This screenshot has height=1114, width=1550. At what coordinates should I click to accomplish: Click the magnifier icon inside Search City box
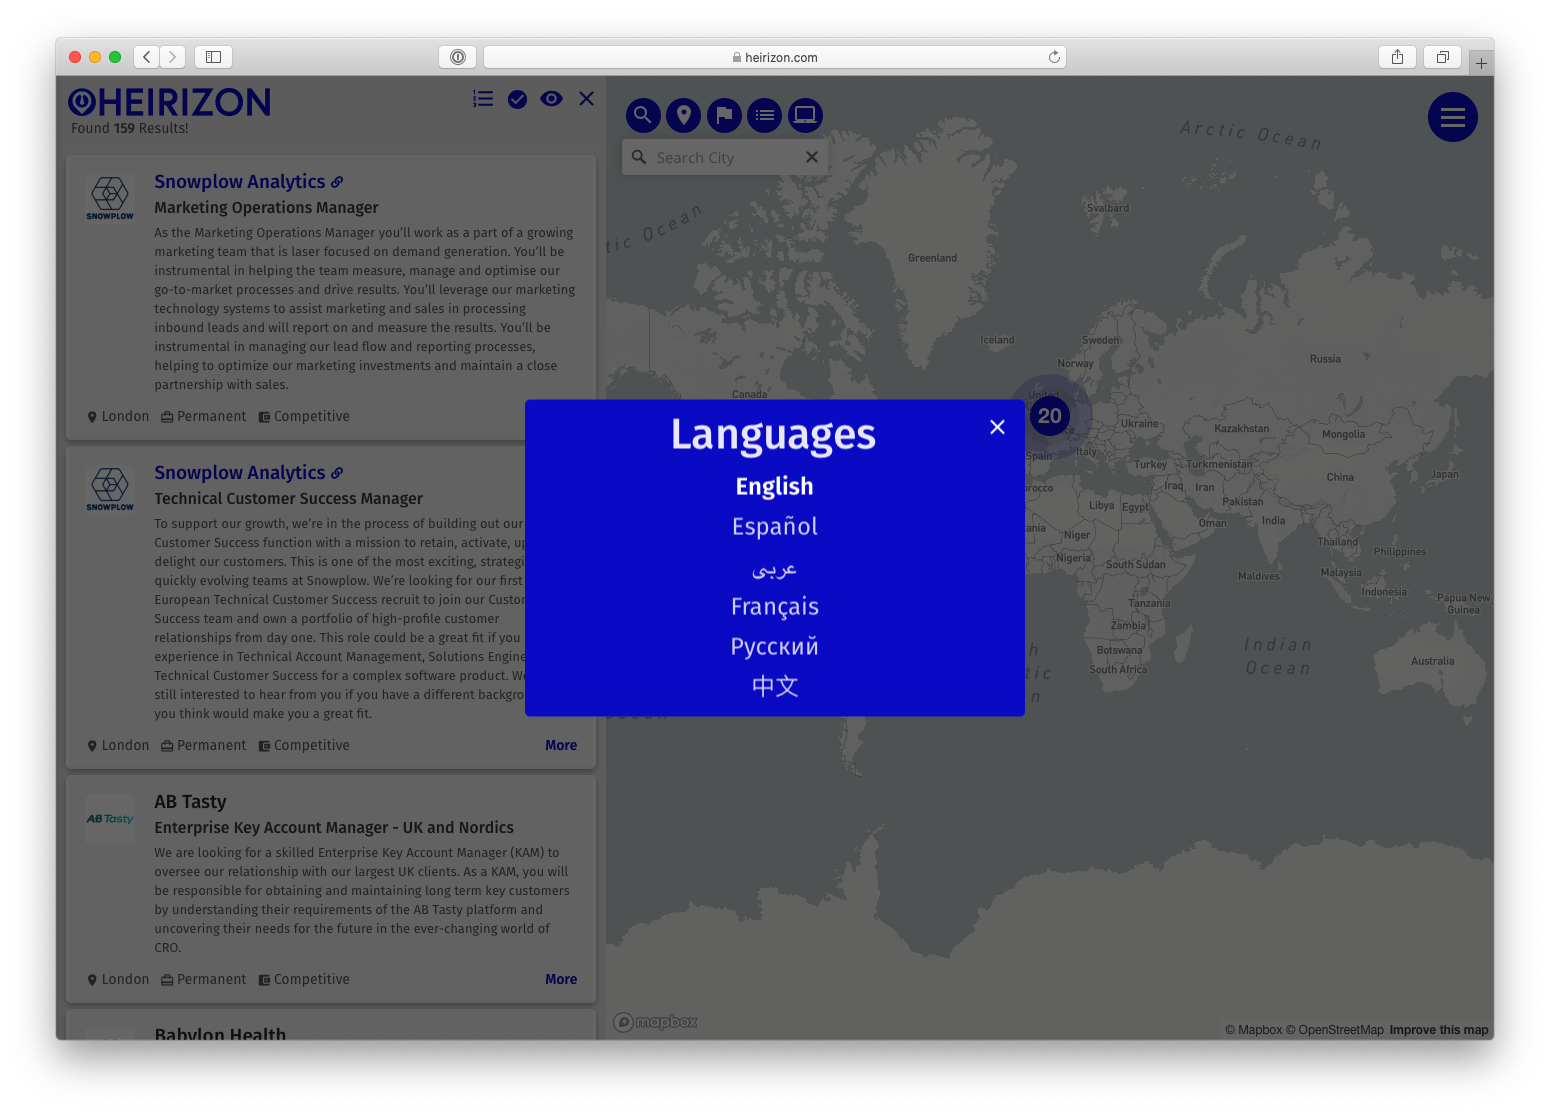point(639,157)
